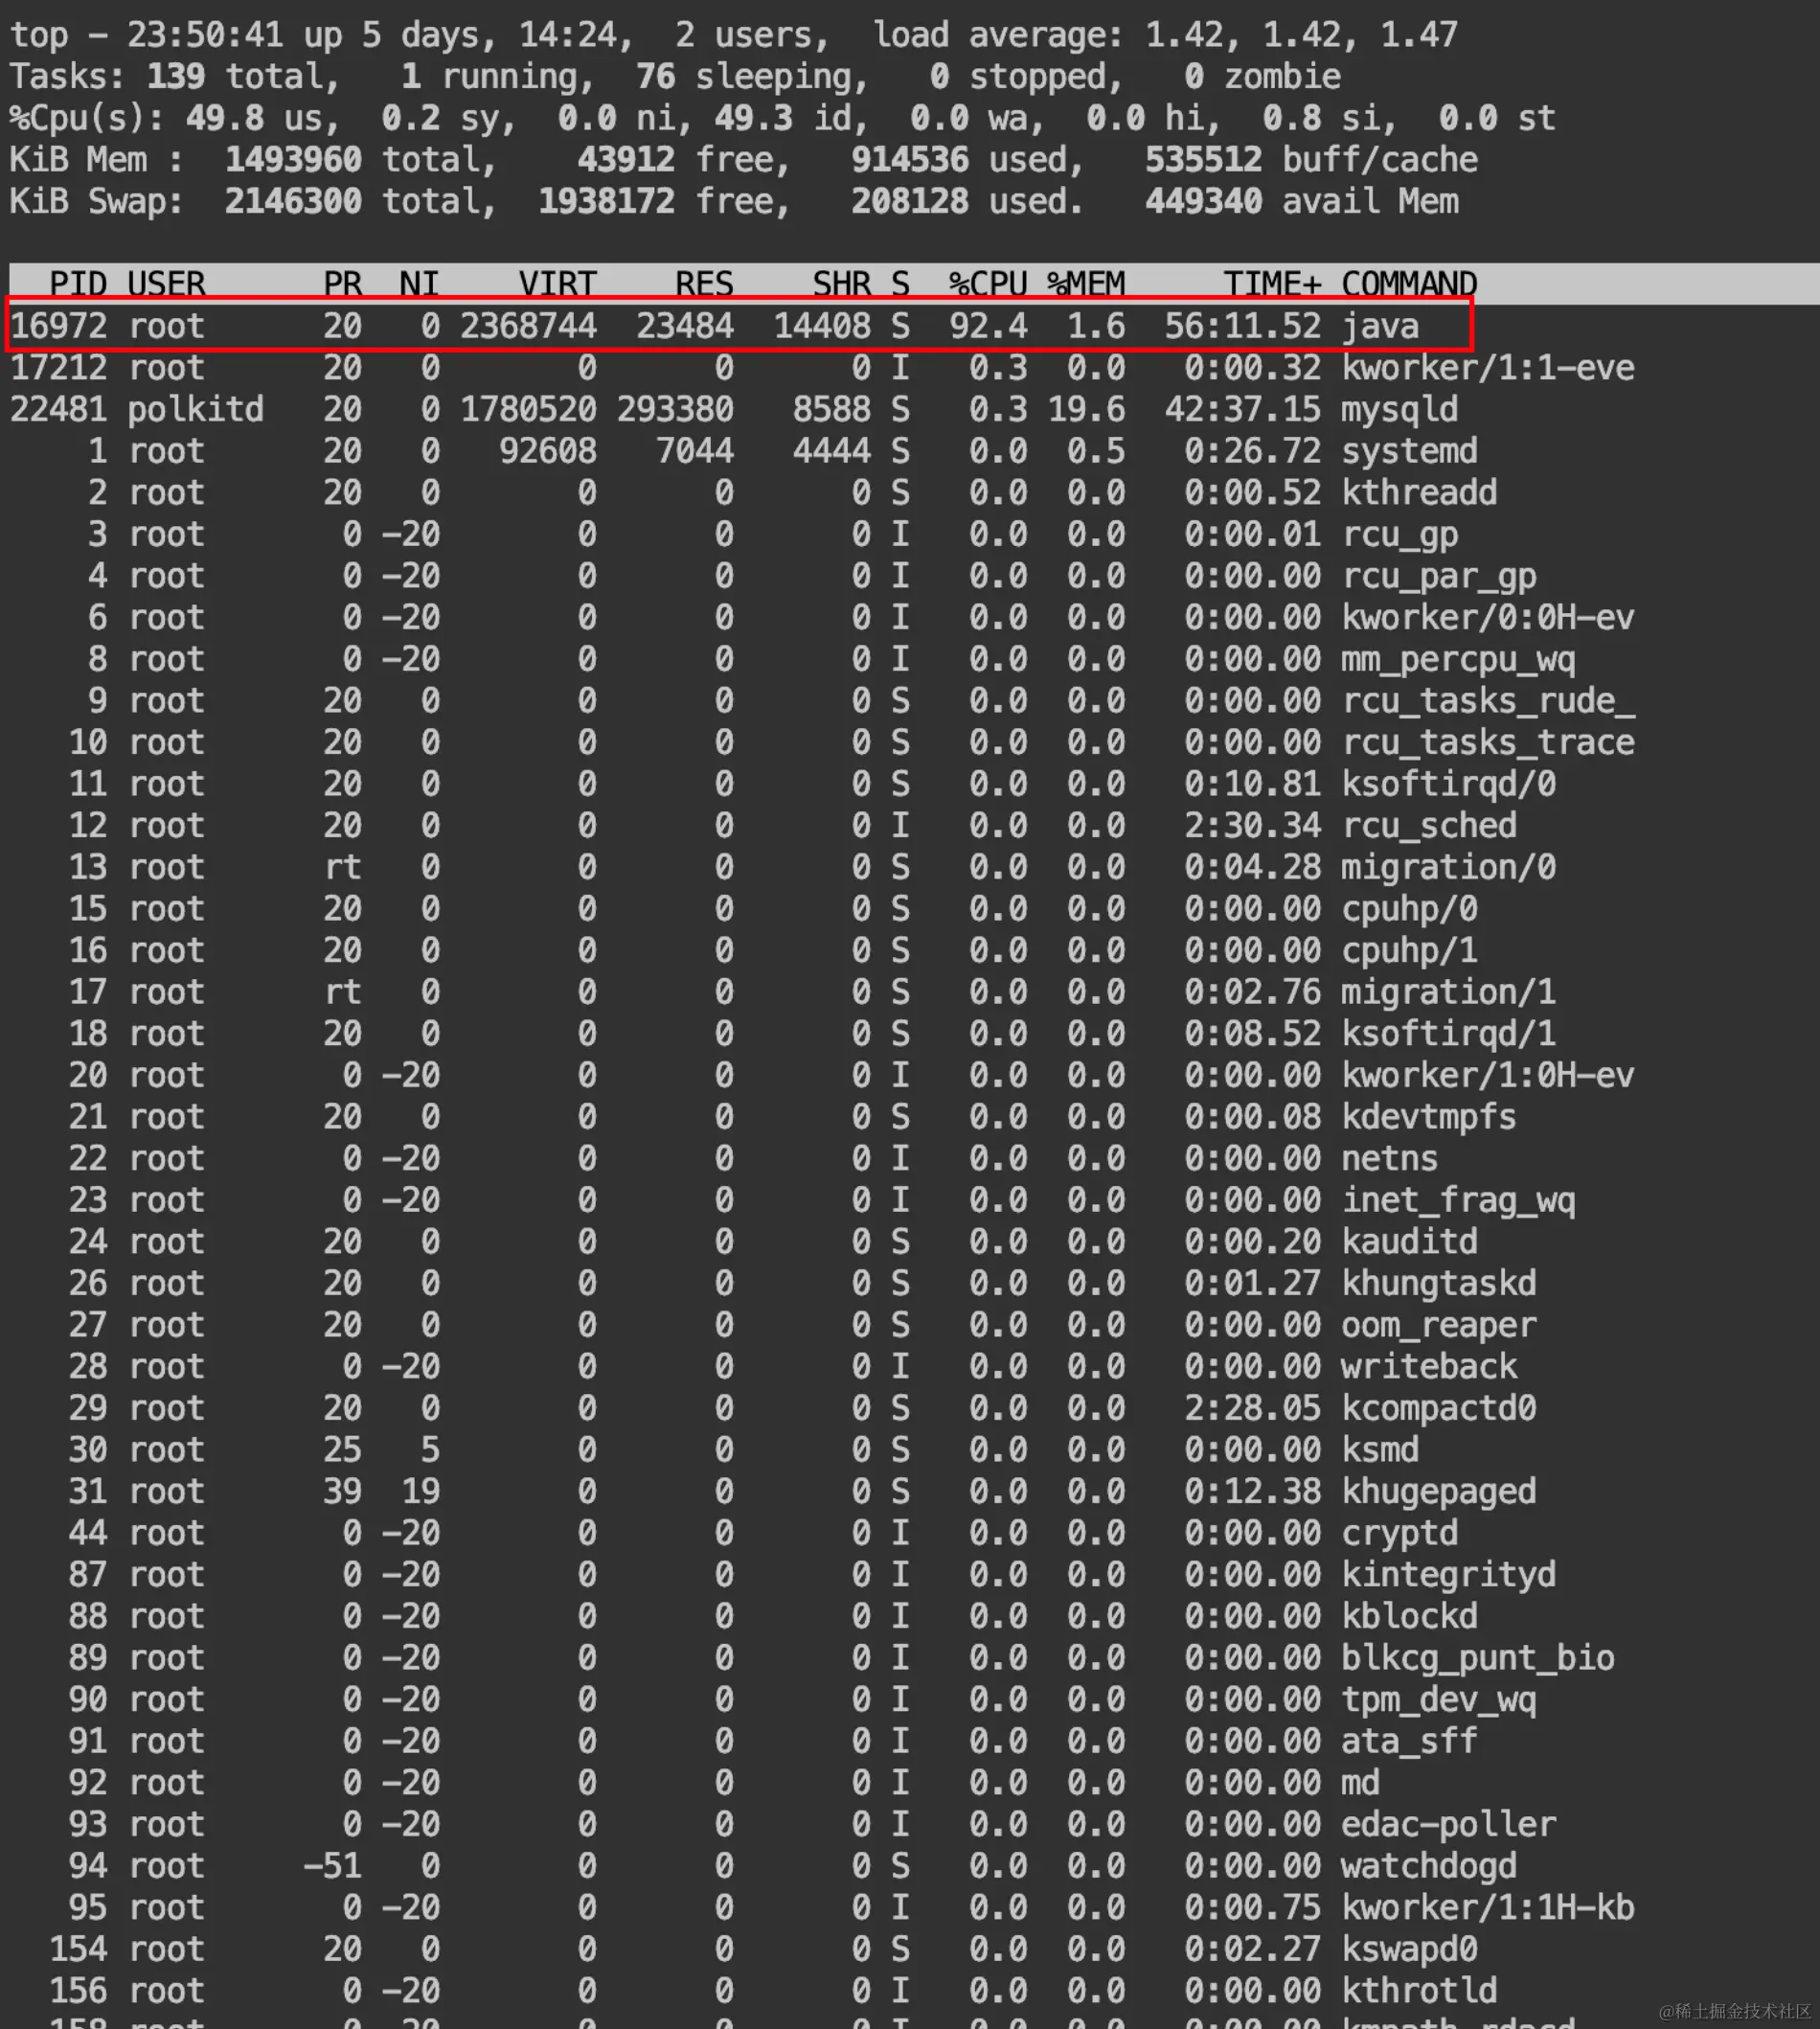This screenshot has width=1820, height=2029.
Task: Click the kdevtmpfs process name
Action: (1429, 1117)
